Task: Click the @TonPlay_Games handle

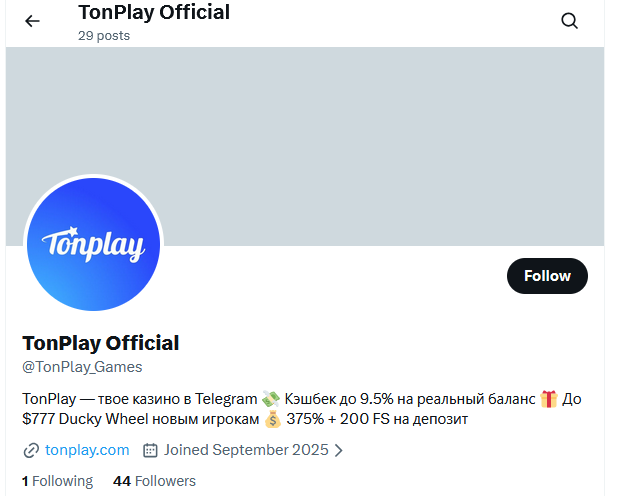Action: coord(82,367)
